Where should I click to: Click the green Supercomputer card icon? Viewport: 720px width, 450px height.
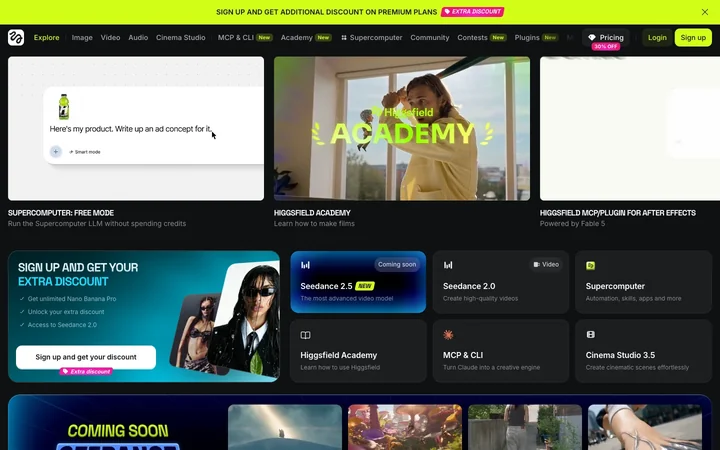tap(591, 265)
